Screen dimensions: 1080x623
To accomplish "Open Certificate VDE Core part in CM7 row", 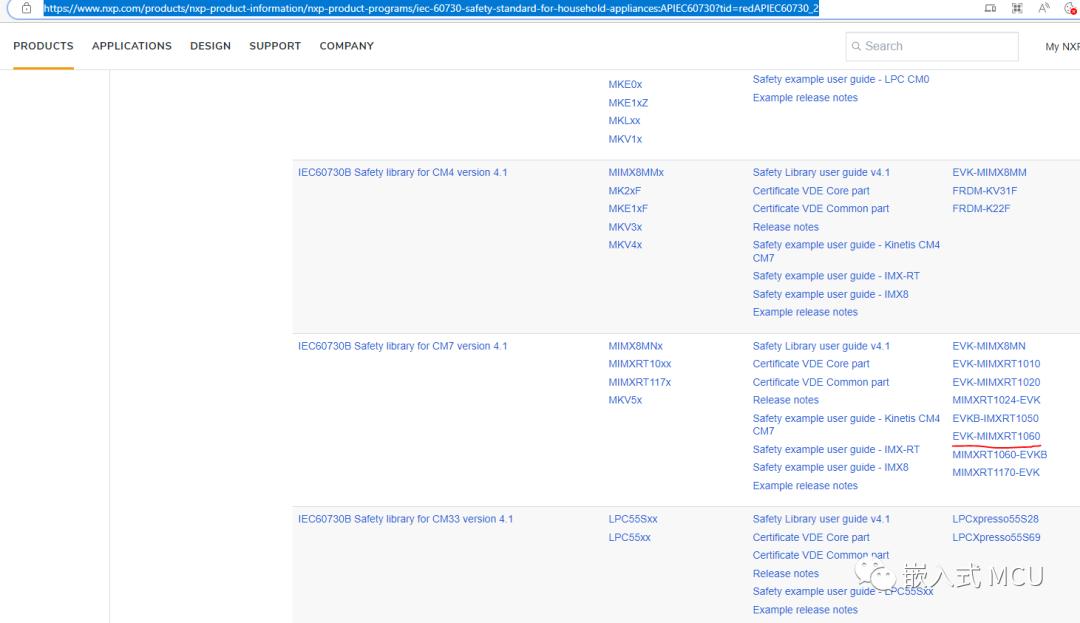I will pos(811,363).
